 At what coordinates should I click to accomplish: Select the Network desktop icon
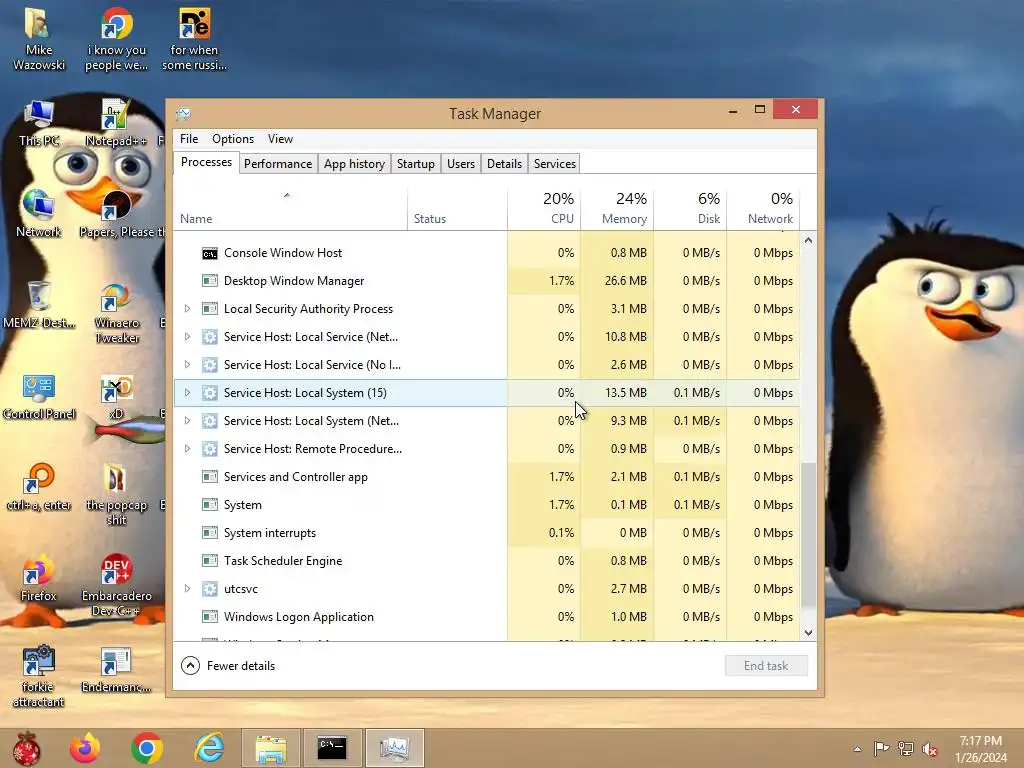pyautogui.click(x=39, y=214)
